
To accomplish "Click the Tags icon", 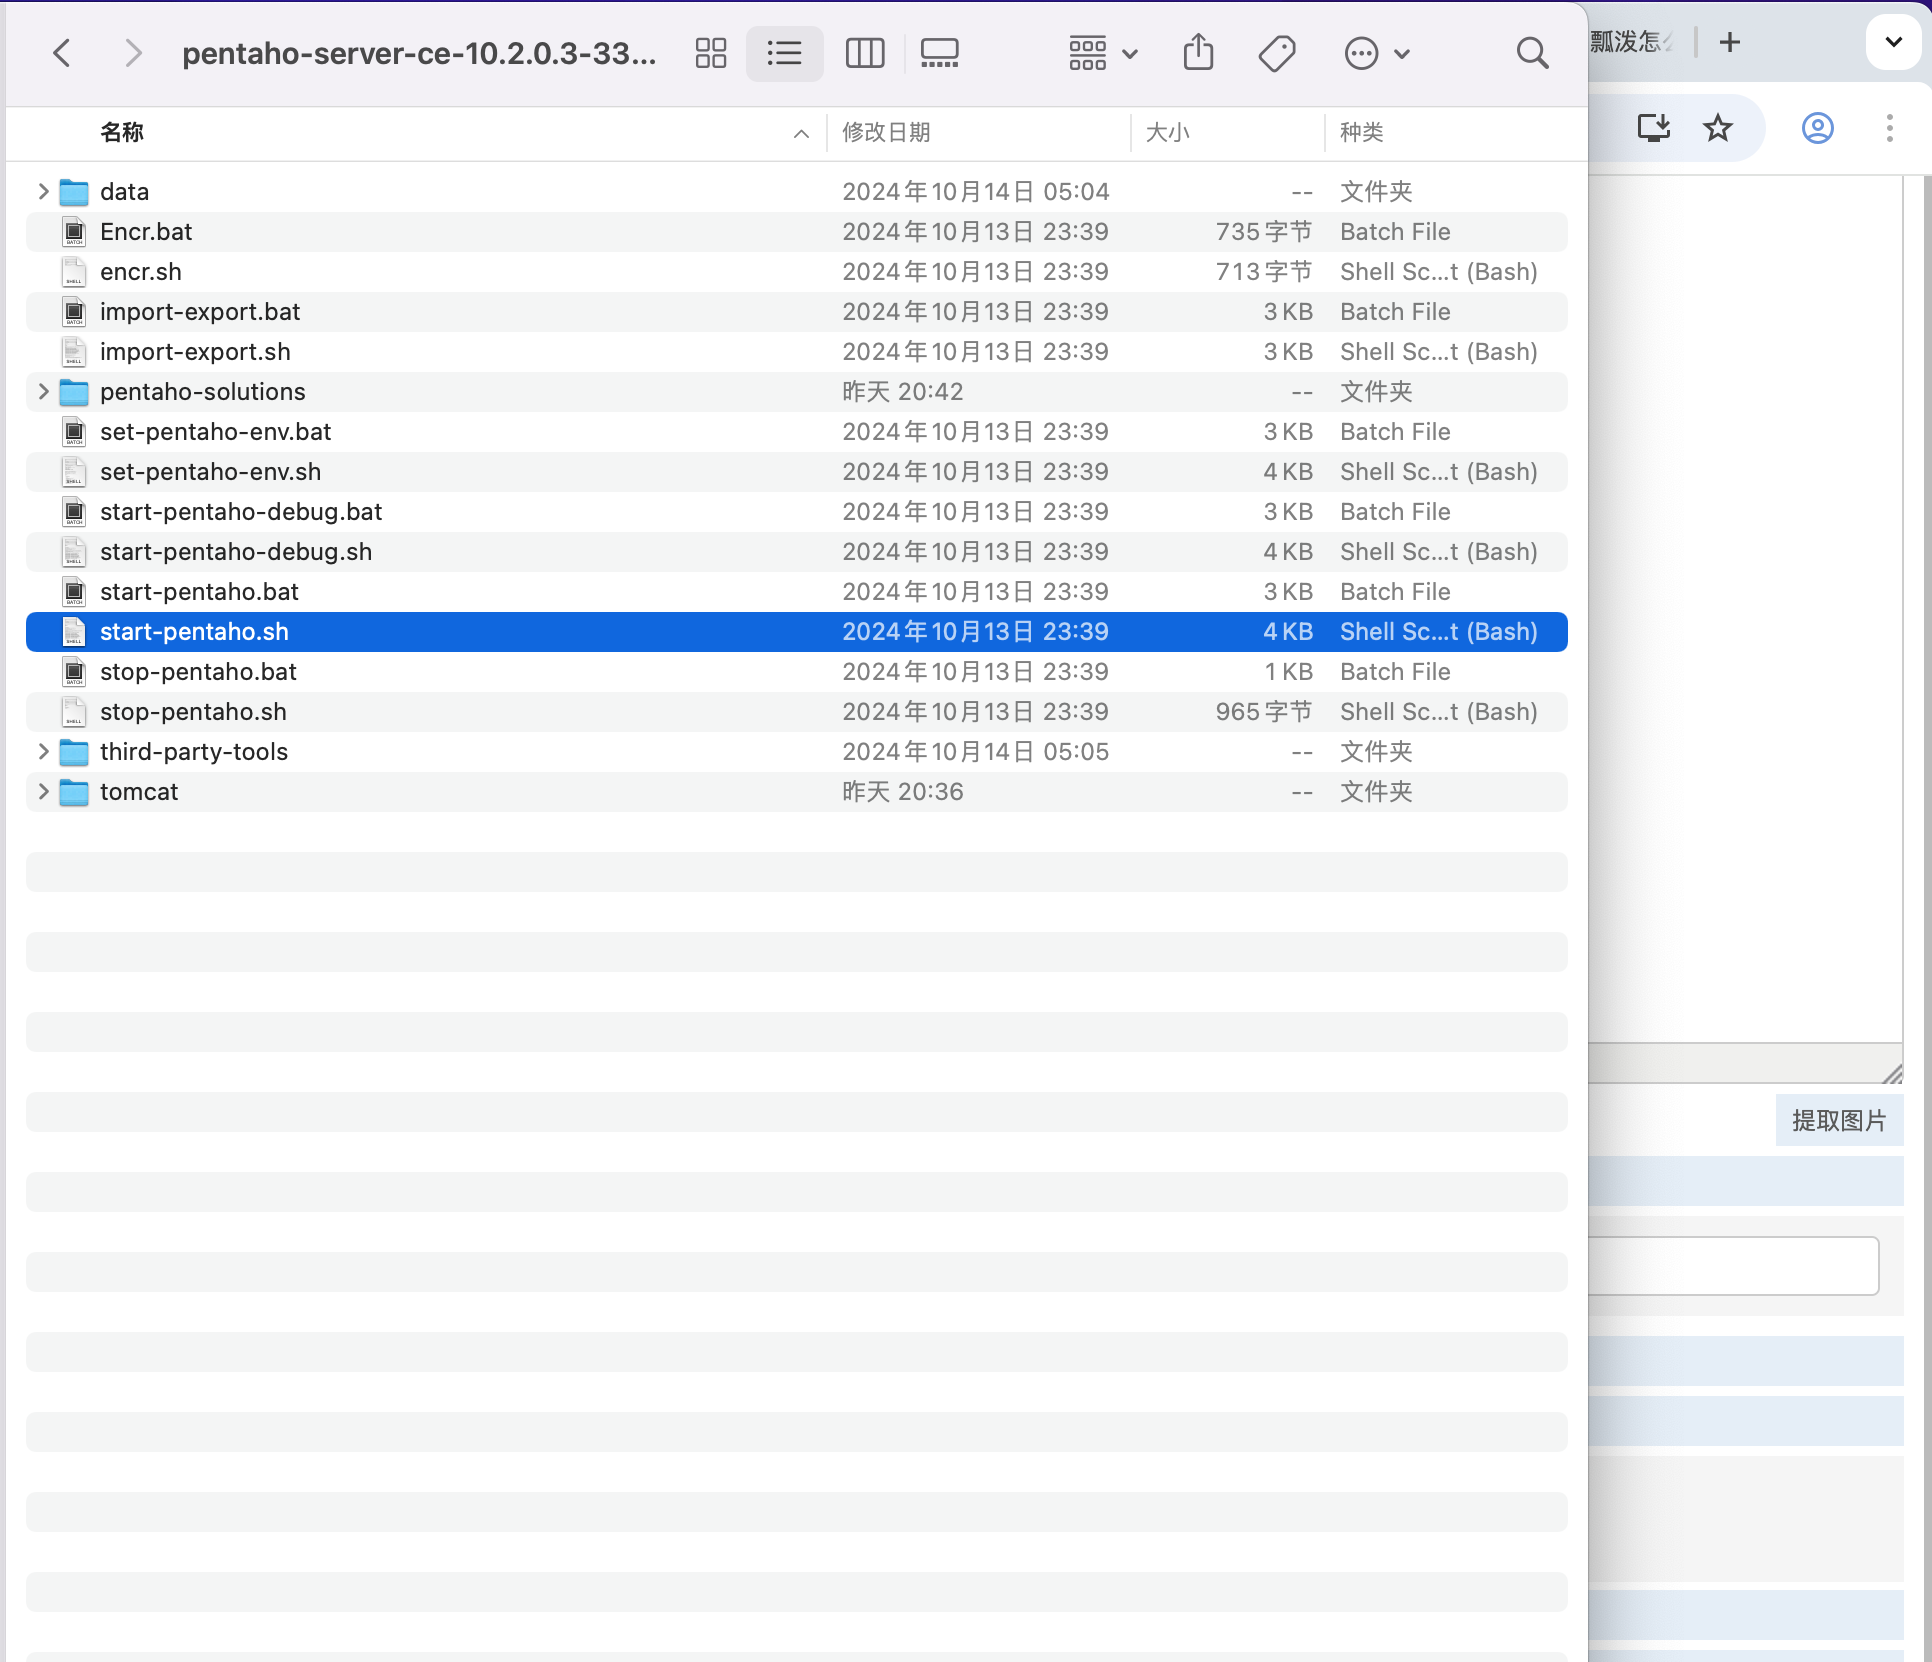I will (x=1276, y=53).
